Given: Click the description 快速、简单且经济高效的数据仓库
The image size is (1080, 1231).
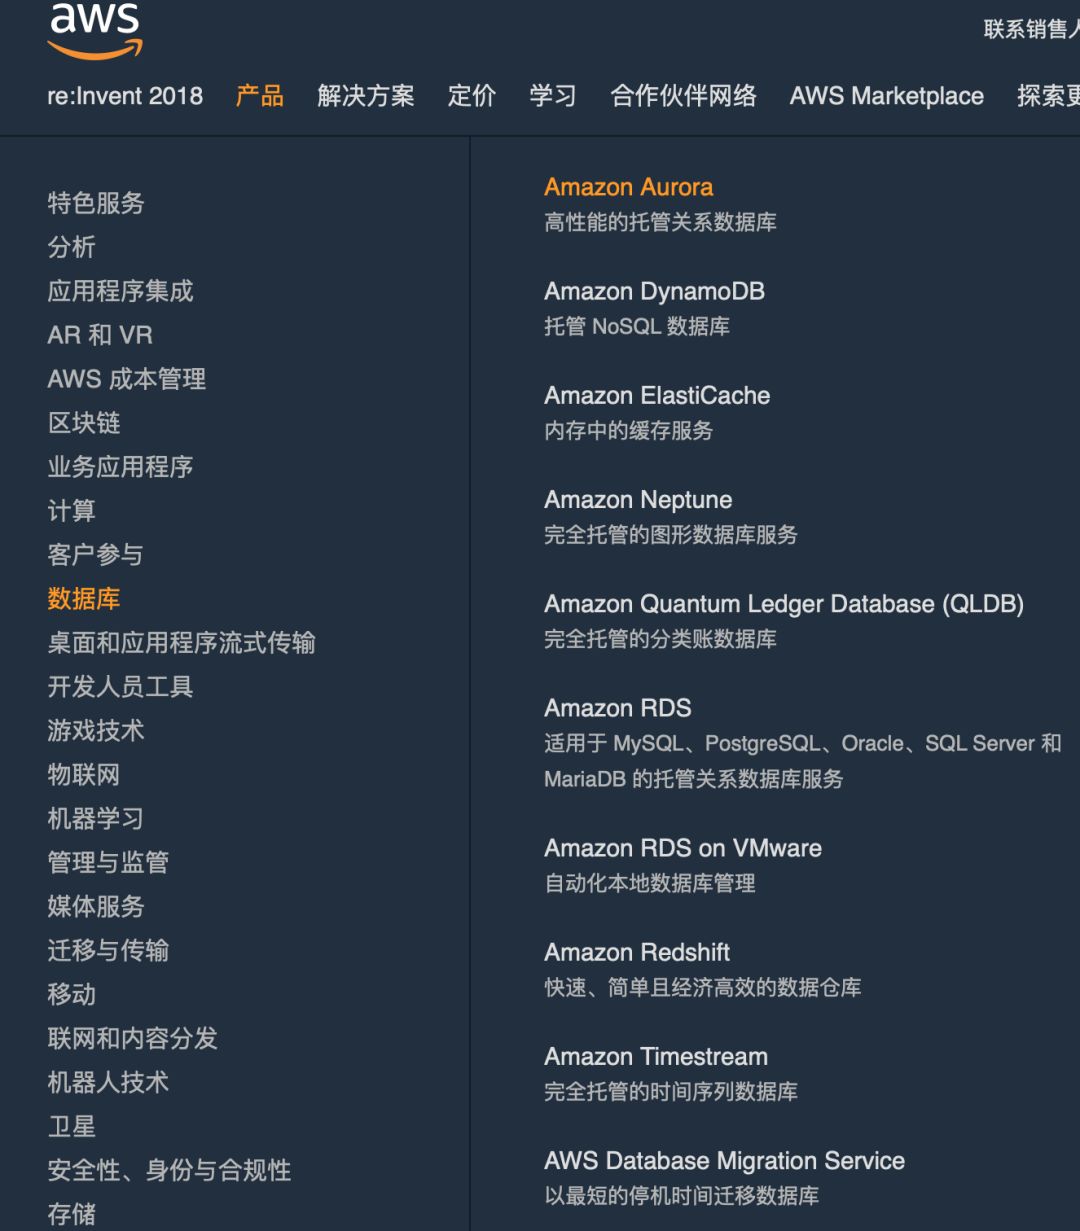Looking at the screenshot, I should click(703, 987).
